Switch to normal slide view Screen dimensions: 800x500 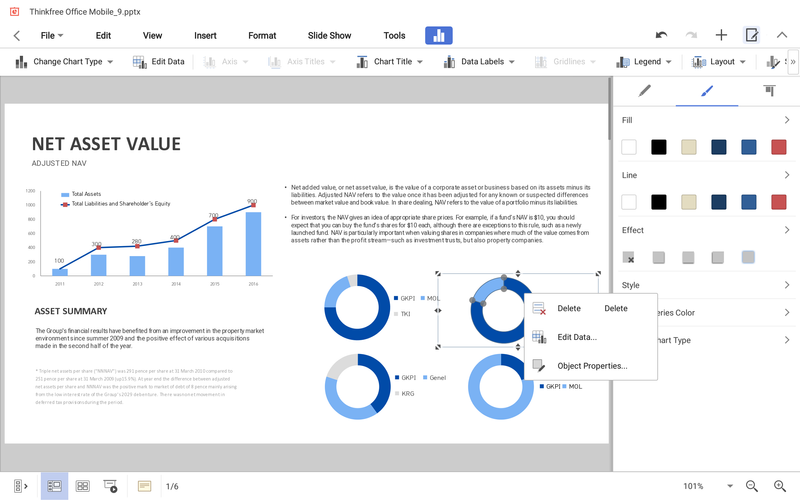coord(54,486)
